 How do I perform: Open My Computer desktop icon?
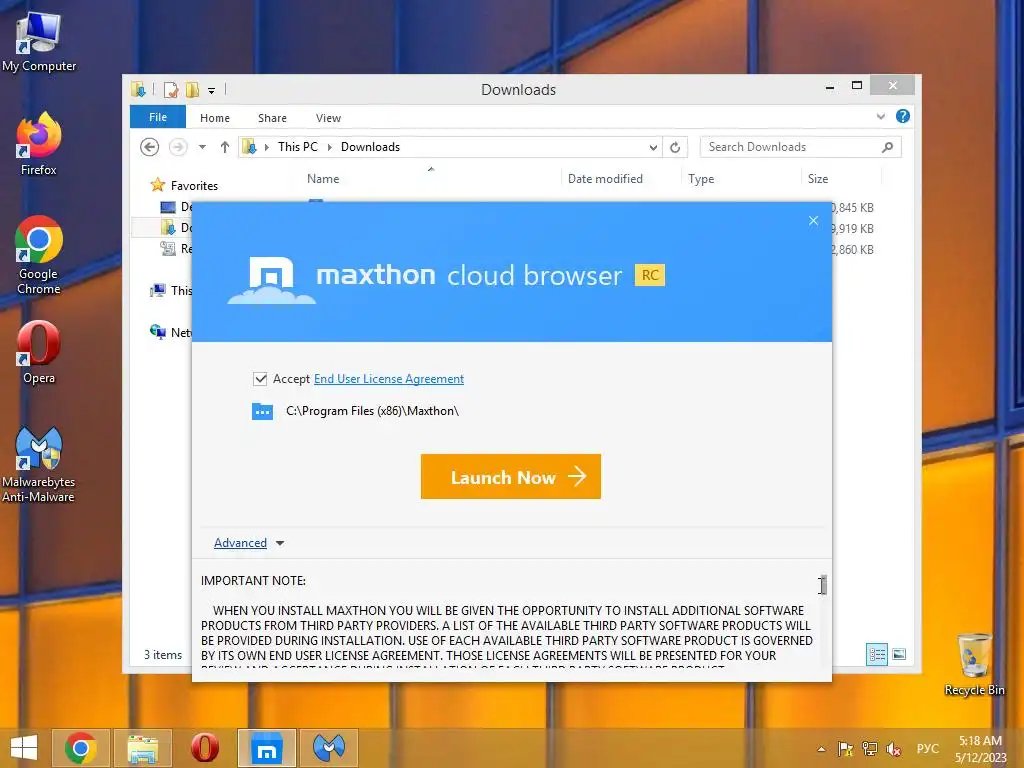point(39,42)
